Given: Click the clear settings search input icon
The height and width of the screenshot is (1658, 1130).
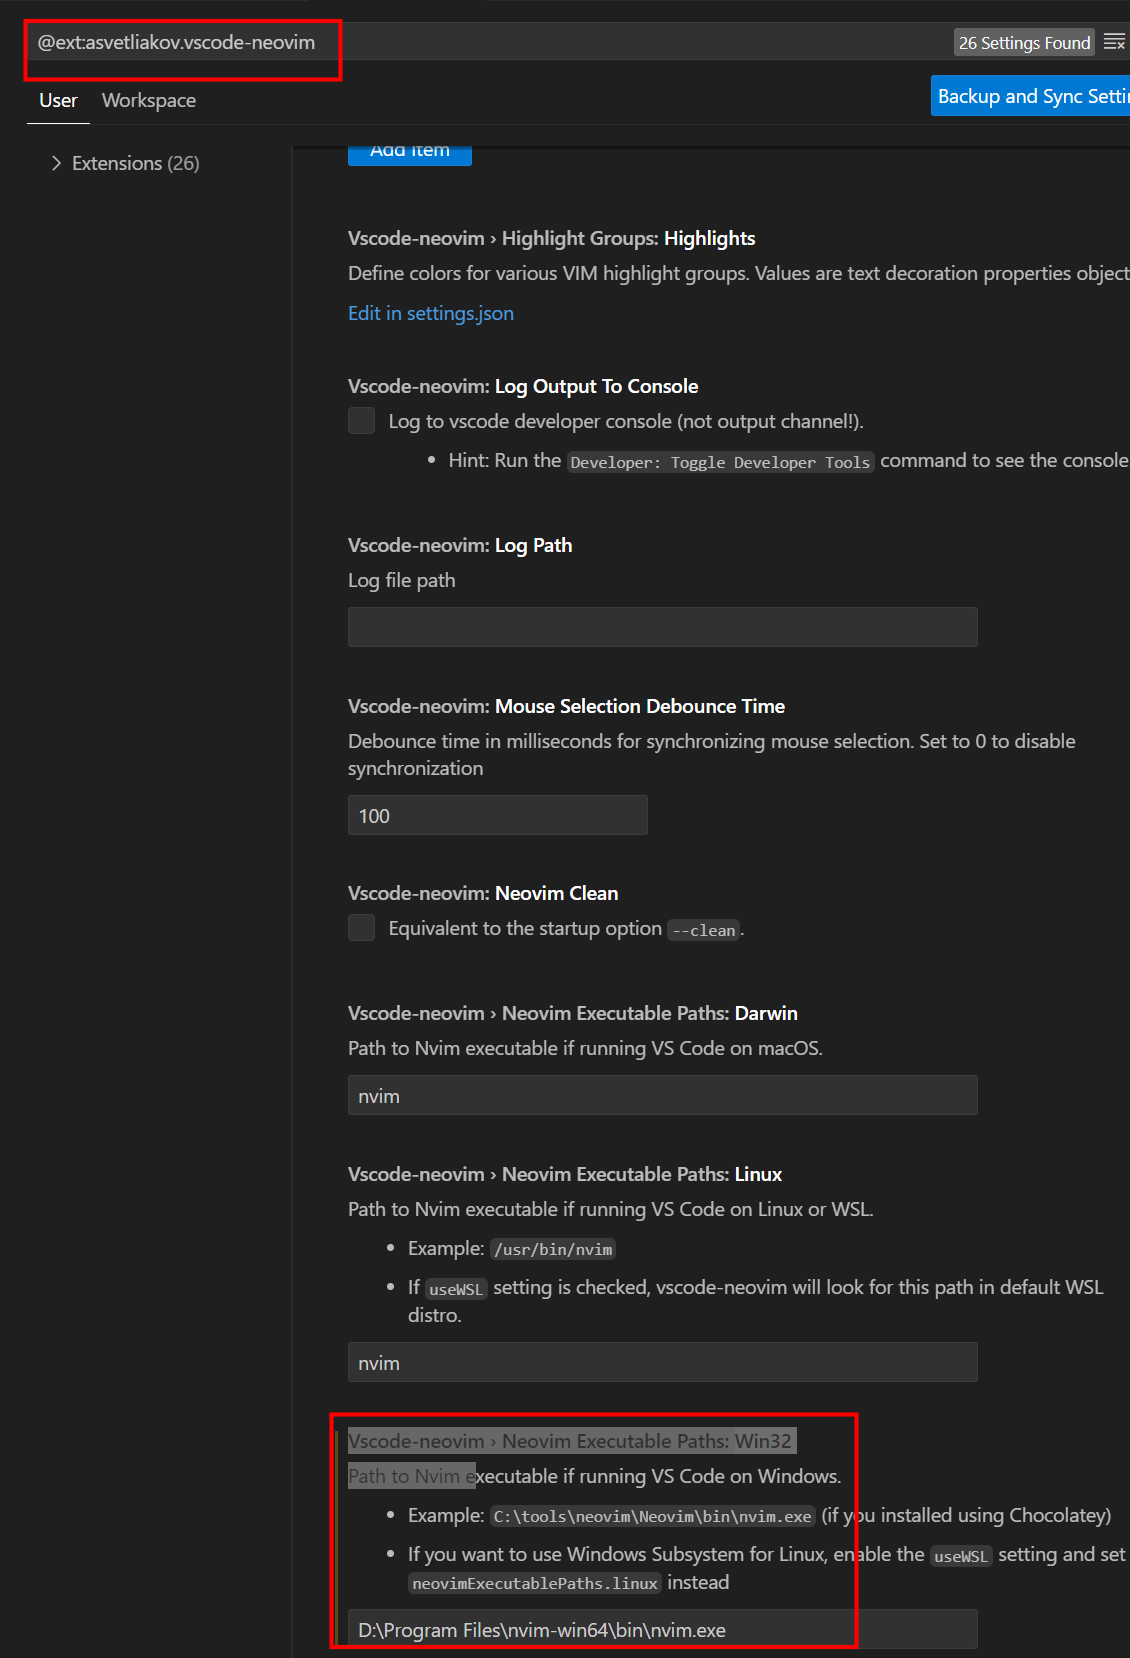Looking at the screenshot, I should pos(1114,43).
